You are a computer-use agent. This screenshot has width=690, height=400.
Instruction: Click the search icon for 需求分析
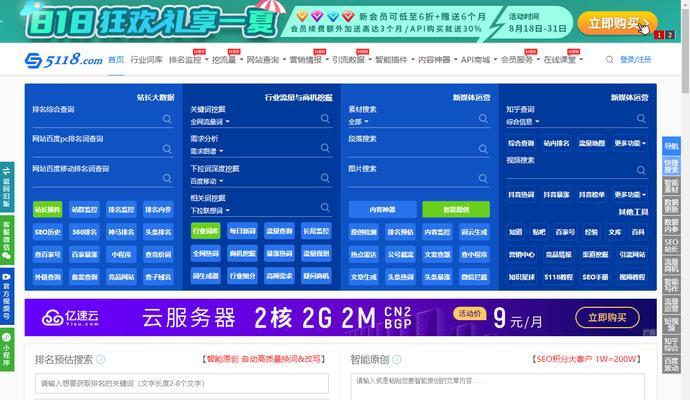click(x=325, y=148)
